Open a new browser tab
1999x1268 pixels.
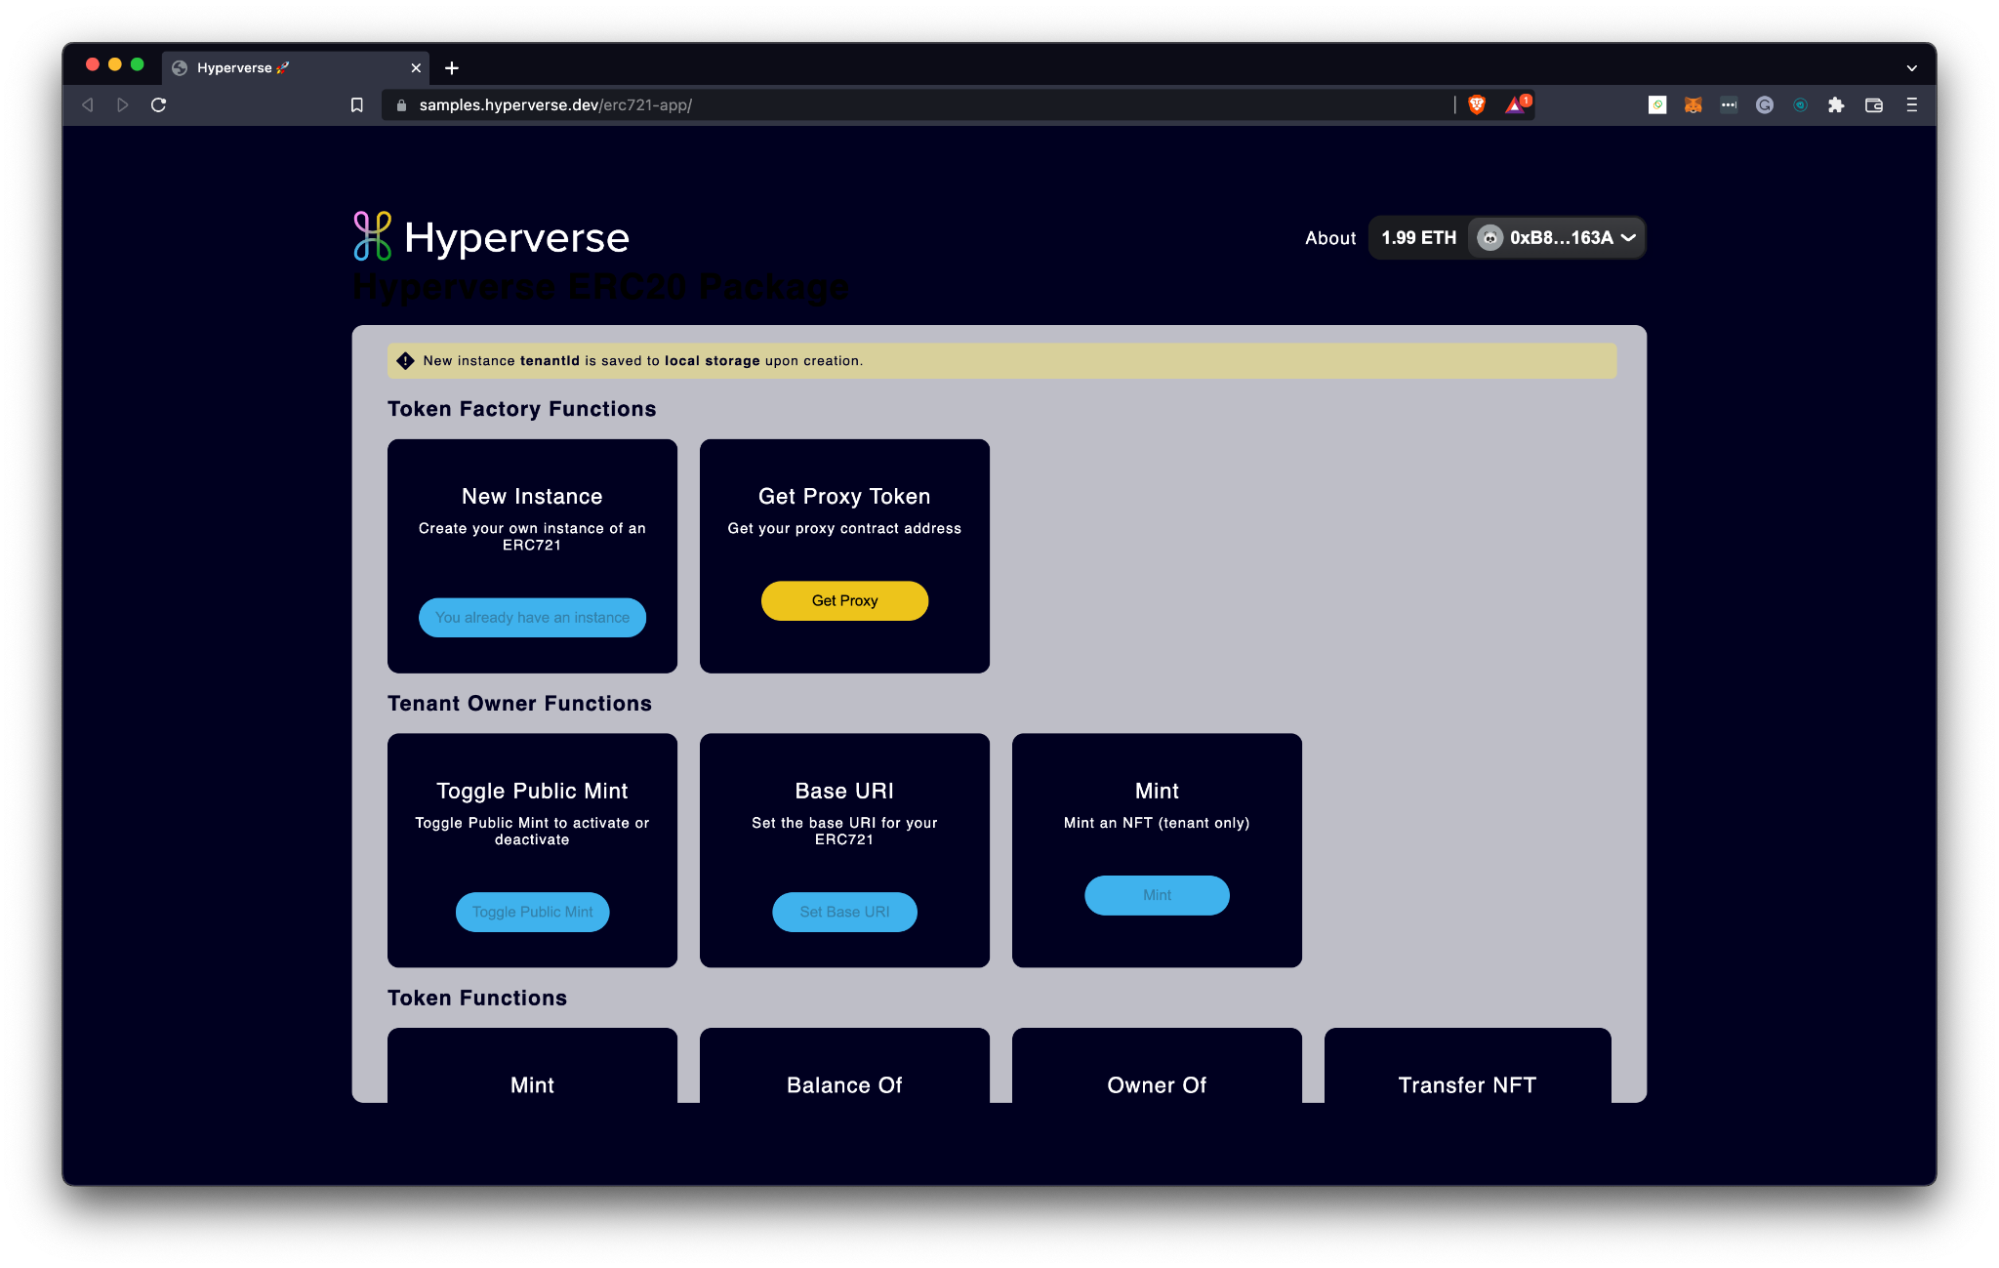(452, 68)
